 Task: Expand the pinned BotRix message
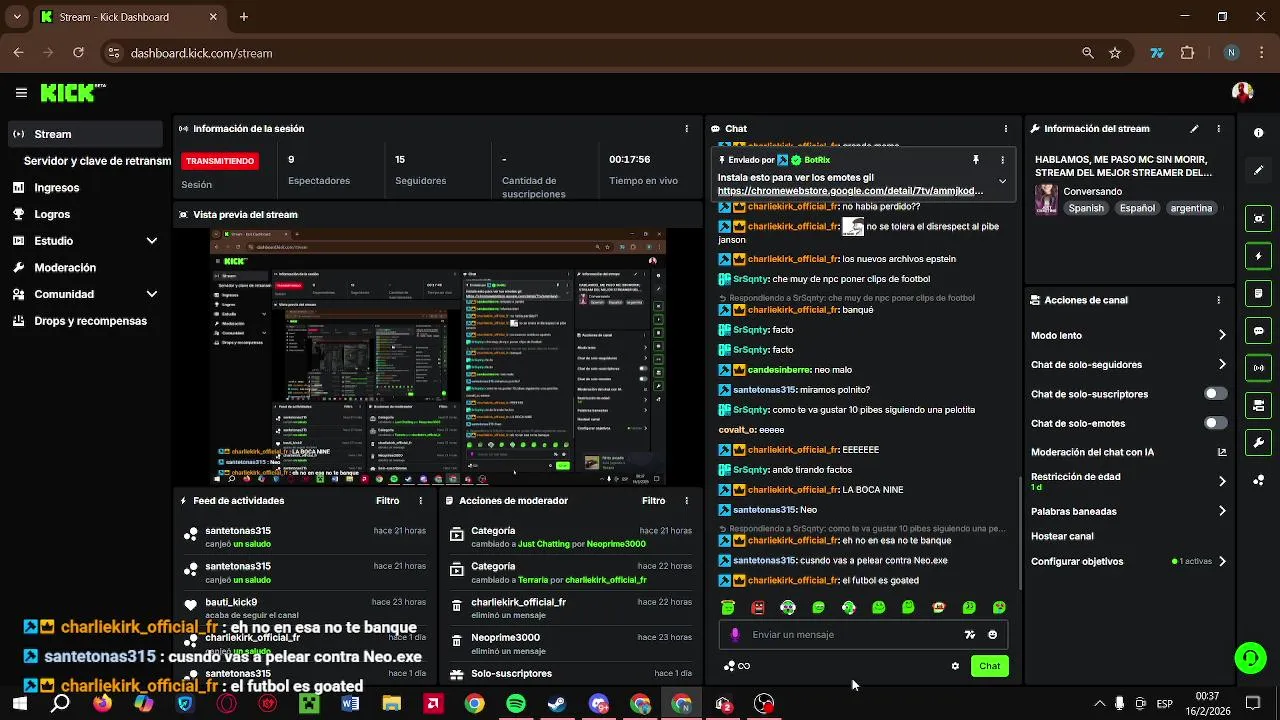[x=1002, y=181]
